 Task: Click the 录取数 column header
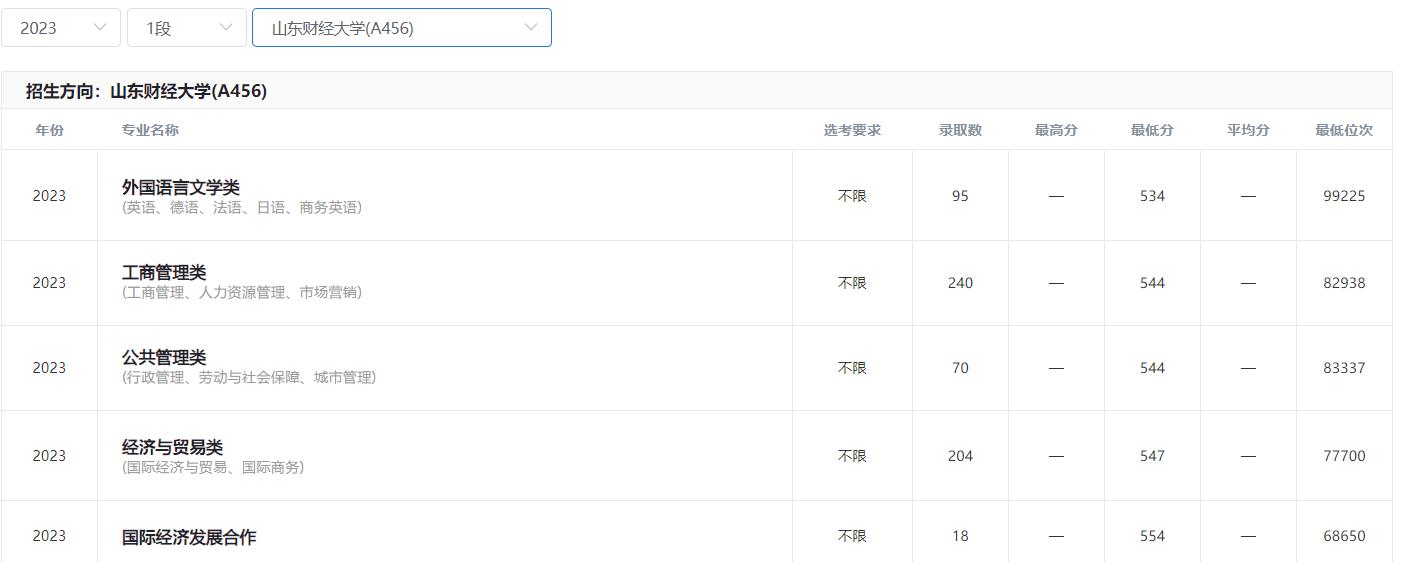[x=960, y=130]
